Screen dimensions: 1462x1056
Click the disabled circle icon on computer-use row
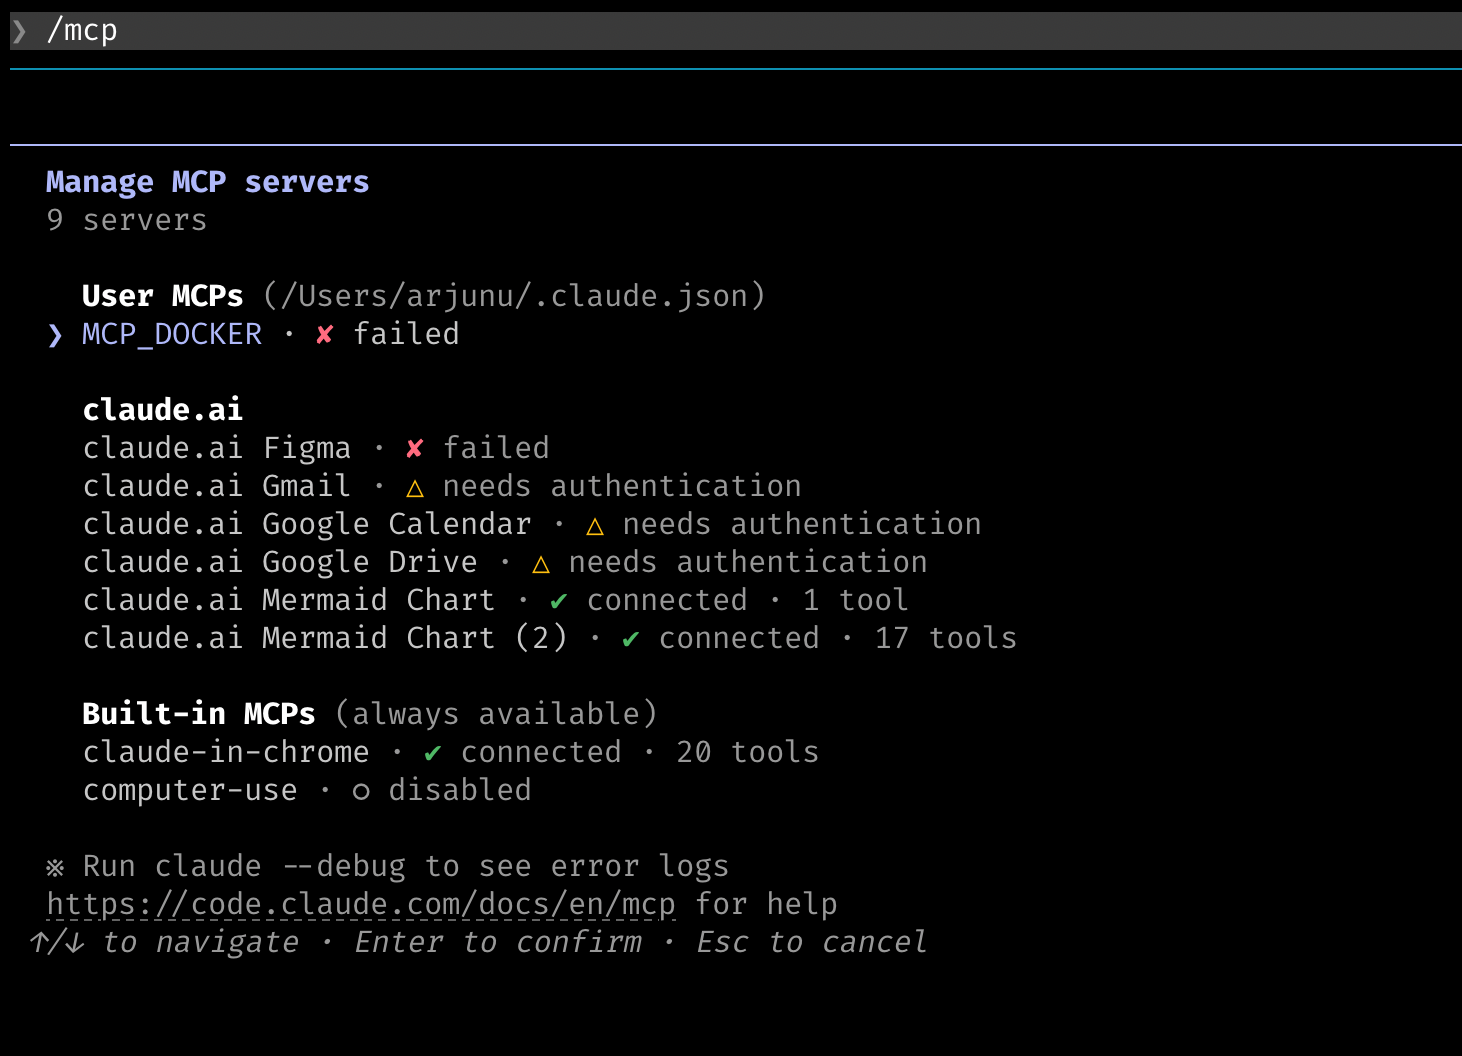[x=361, y=791]
